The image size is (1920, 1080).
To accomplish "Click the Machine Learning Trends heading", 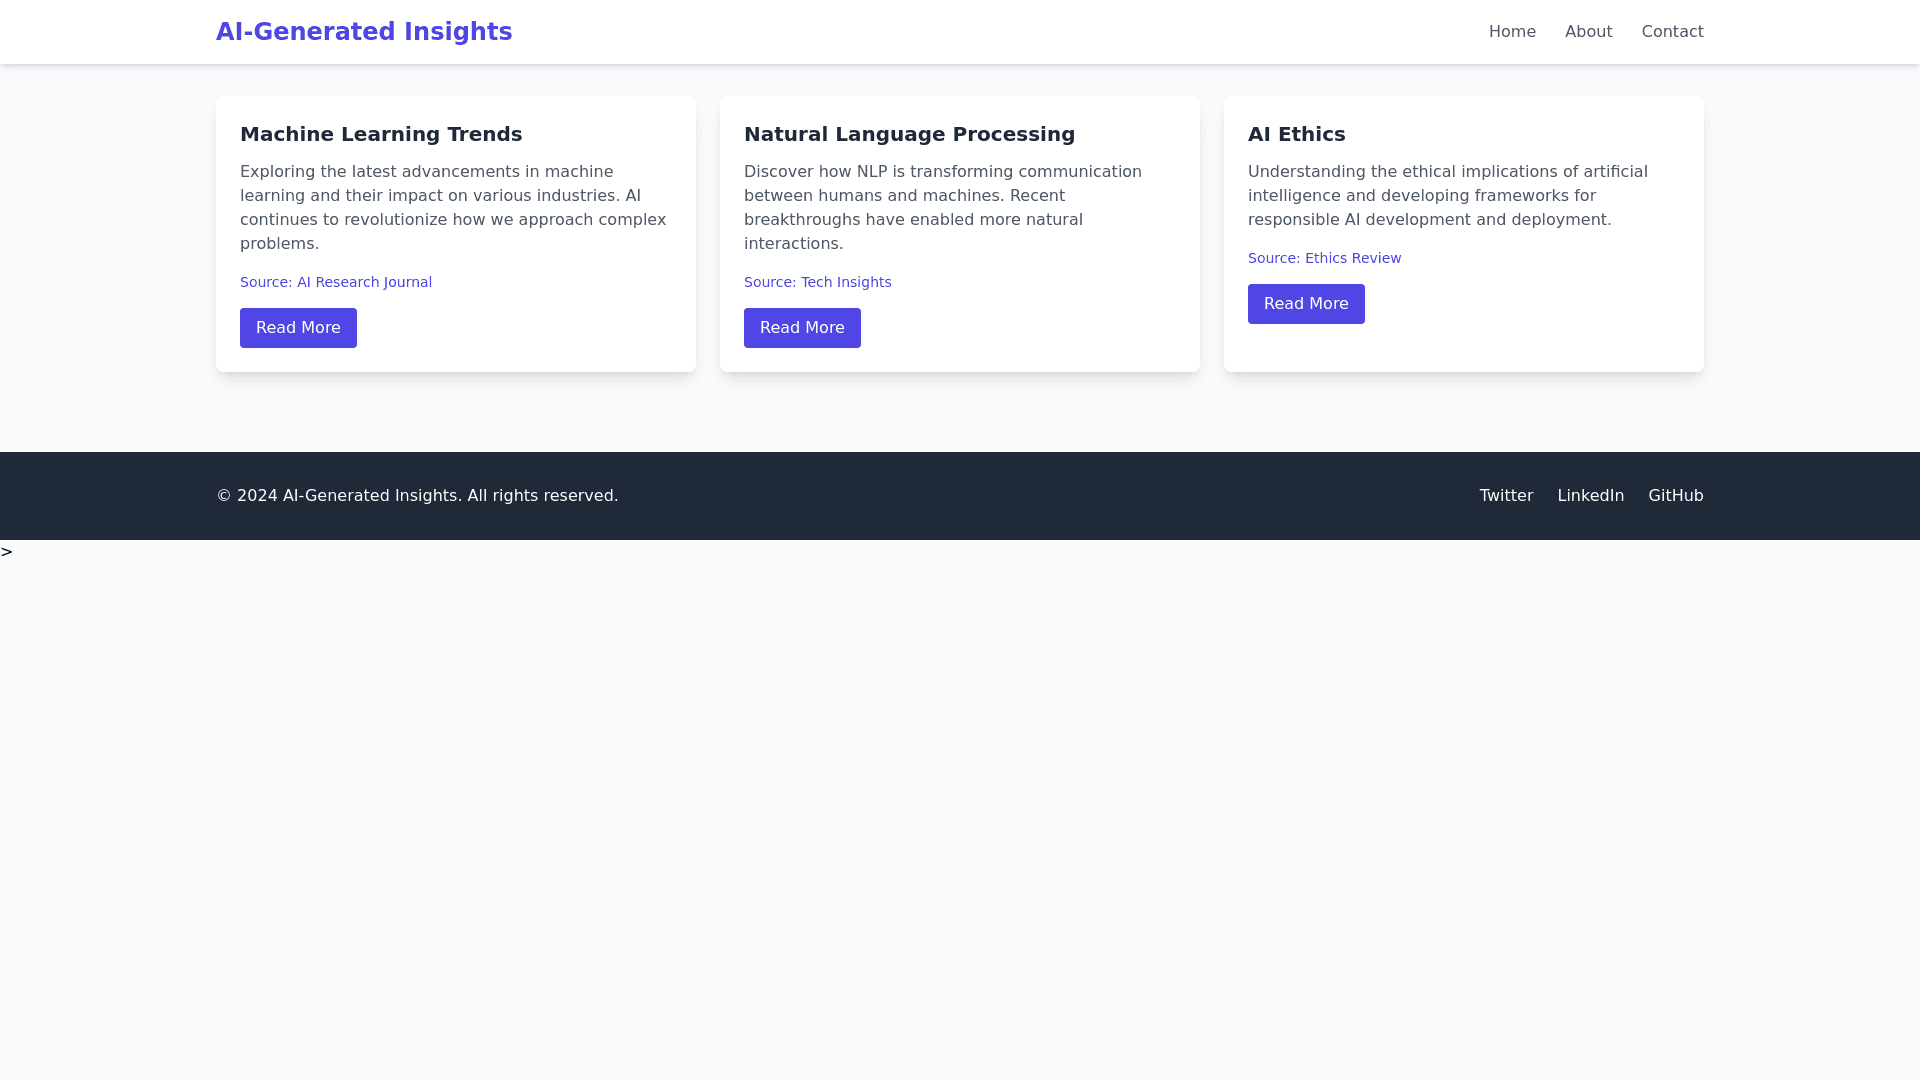I will (381, 134).
